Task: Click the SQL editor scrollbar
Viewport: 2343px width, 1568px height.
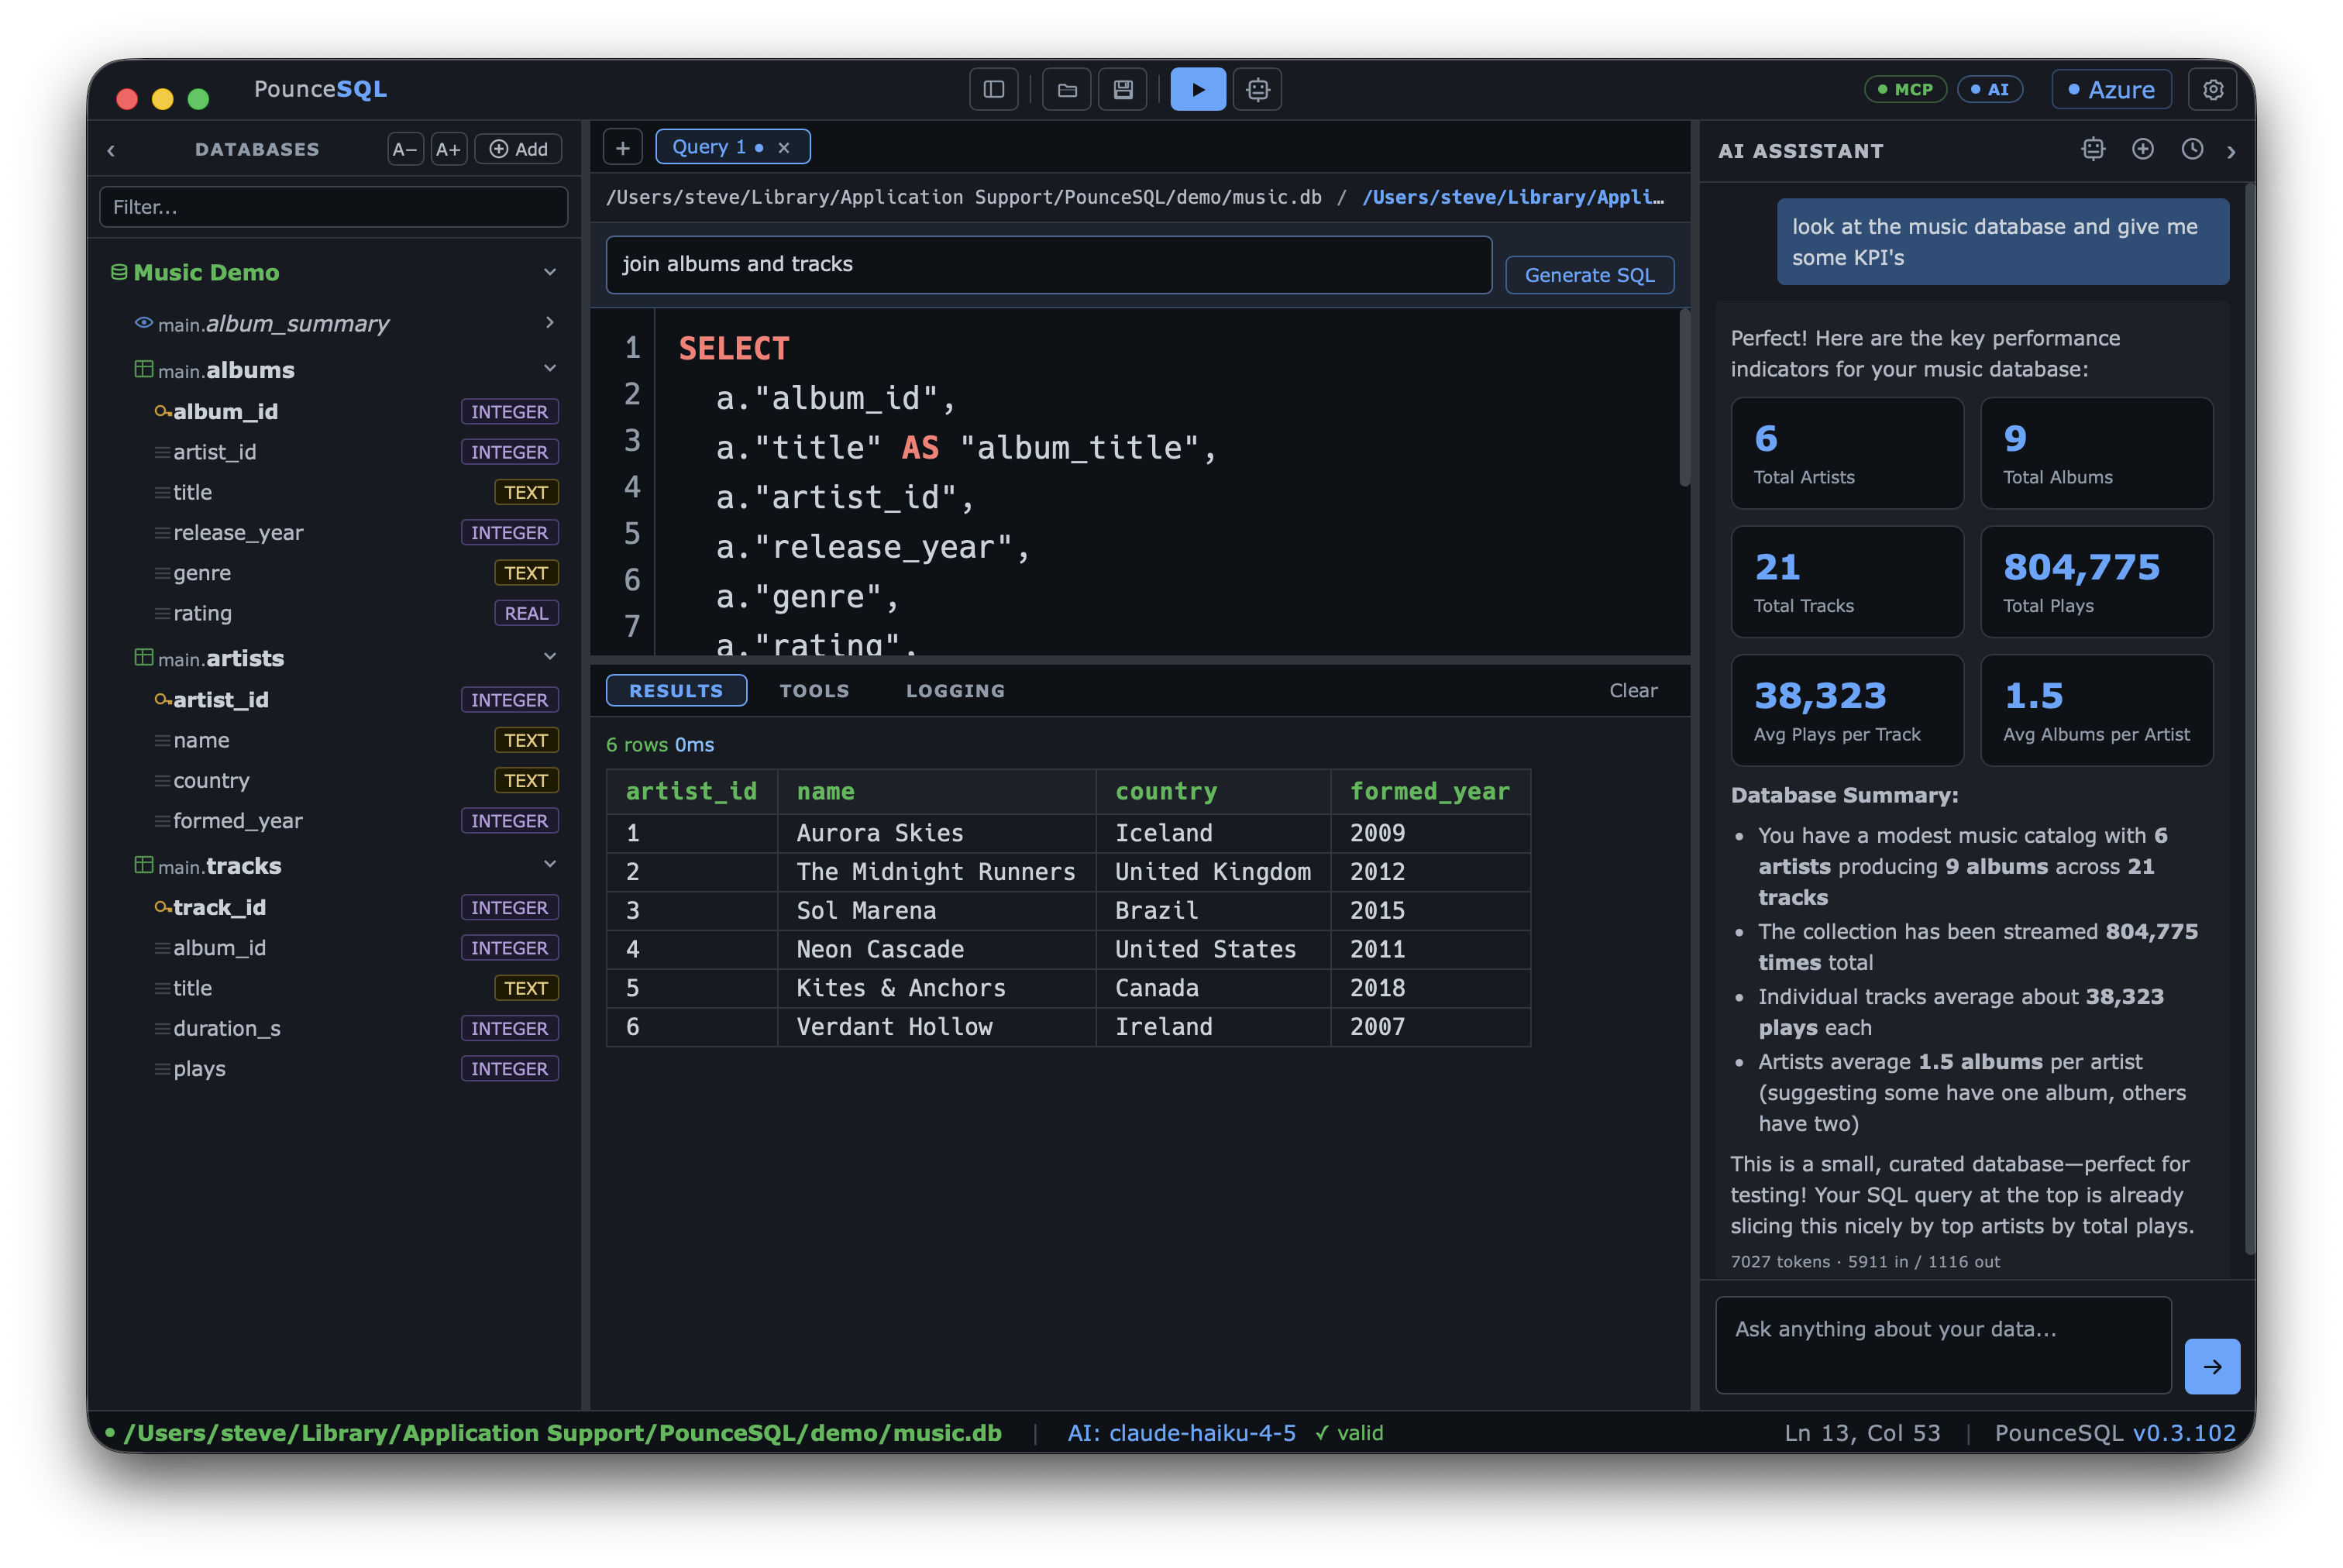Action: point(1684,398)
